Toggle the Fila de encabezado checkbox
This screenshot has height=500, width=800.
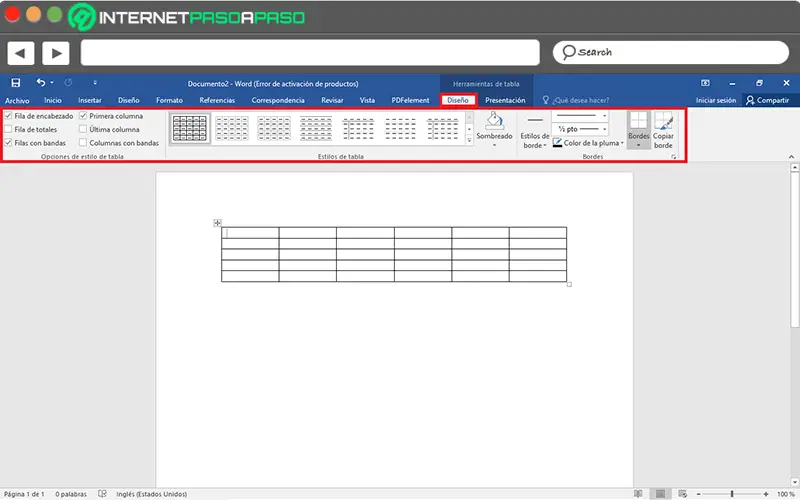pos(8,116)
